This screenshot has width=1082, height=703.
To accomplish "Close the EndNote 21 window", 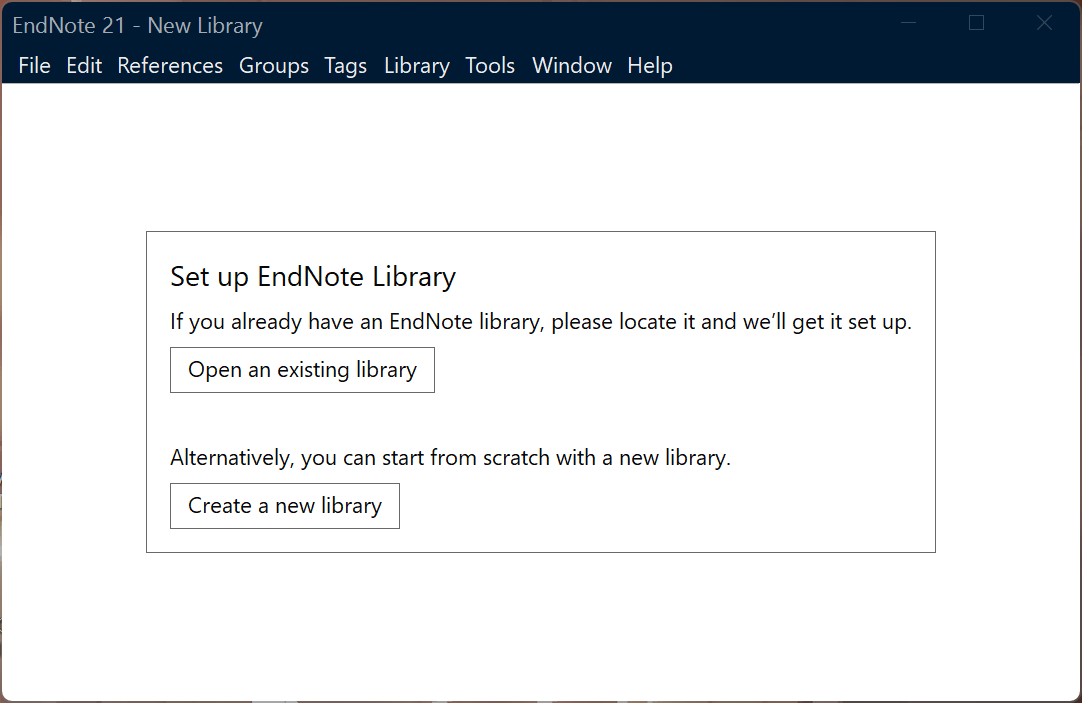I will (x=1044, y=23).
